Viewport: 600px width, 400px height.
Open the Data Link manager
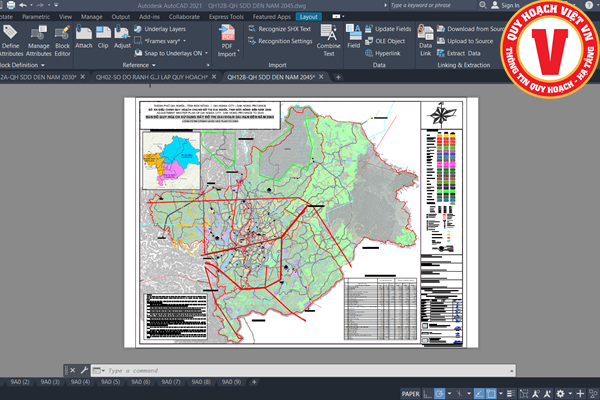pyautogui.click(x=425, y=38)
